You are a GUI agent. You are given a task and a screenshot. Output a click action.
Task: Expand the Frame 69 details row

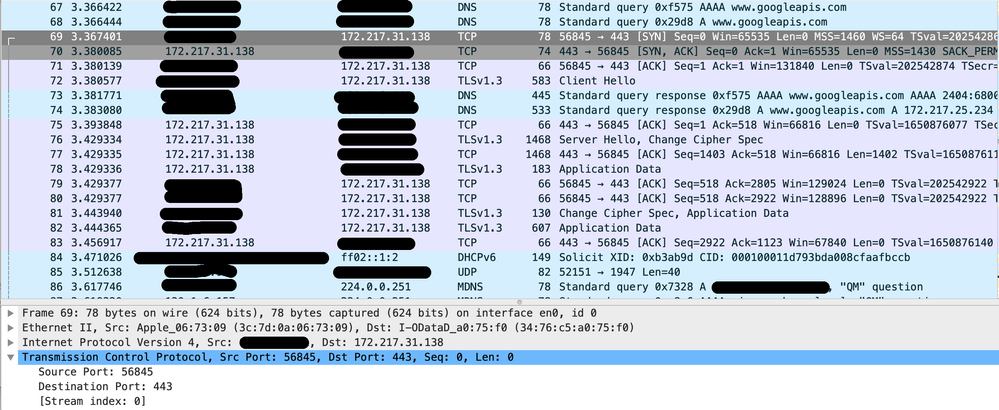[10, 313]
